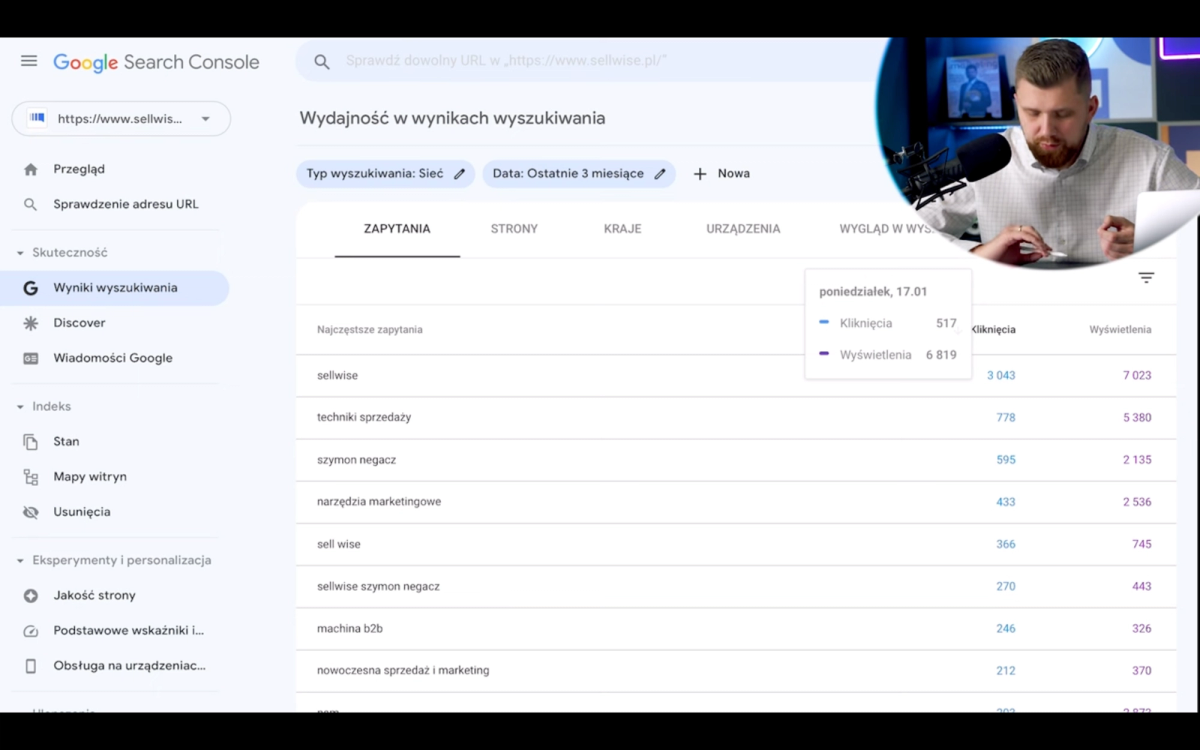Click the Mapy witryn sitemap icon
The height and width of the screenshot is (750, 1200).
click(31, 477)
